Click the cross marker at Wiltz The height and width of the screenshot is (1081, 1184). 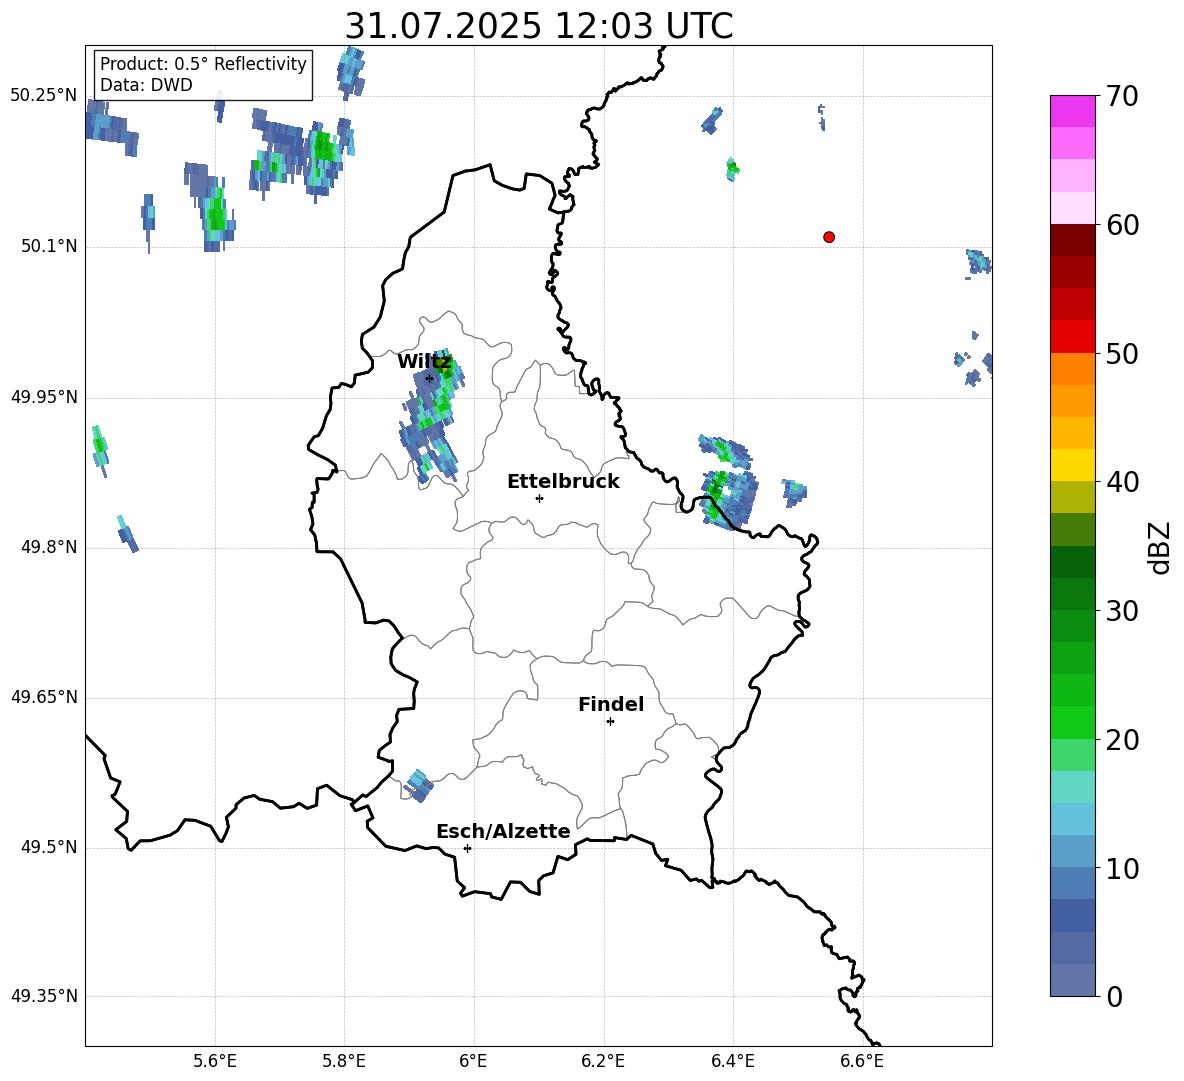point(429,378)
